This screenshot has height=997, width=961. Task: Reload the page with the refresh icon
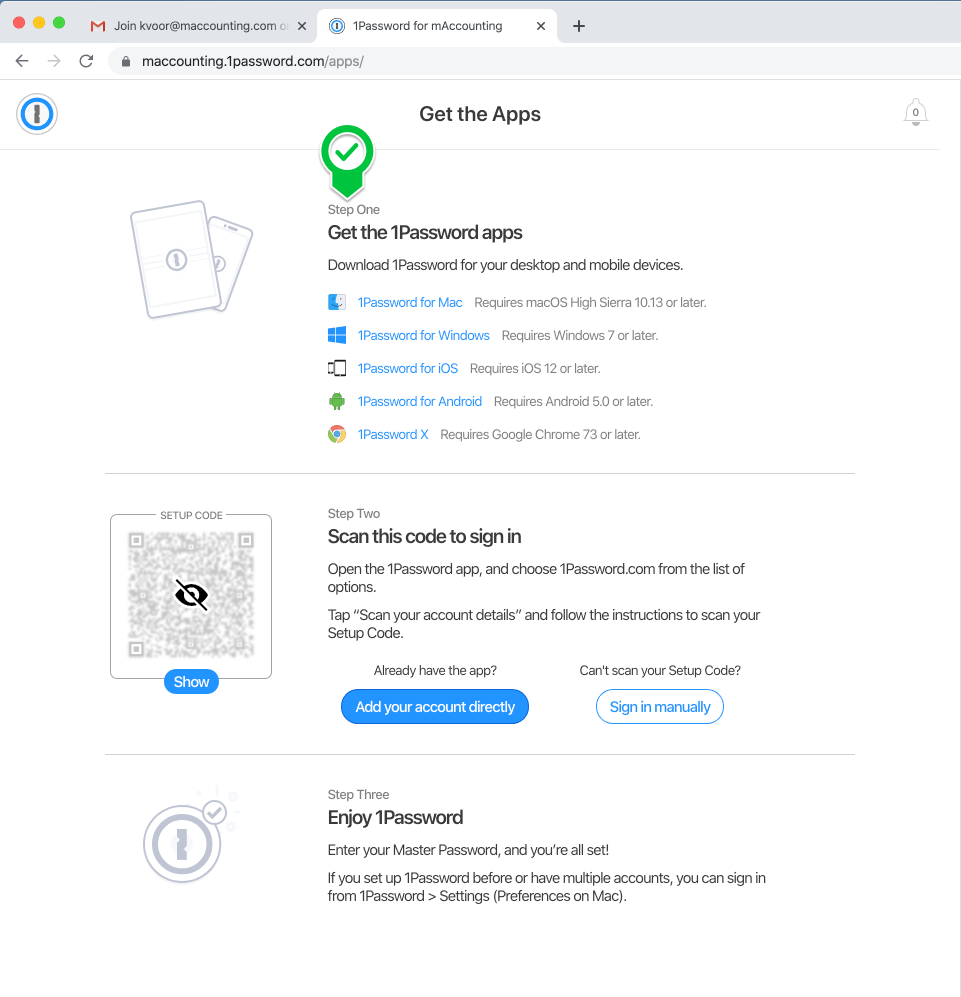pos(86,61)
